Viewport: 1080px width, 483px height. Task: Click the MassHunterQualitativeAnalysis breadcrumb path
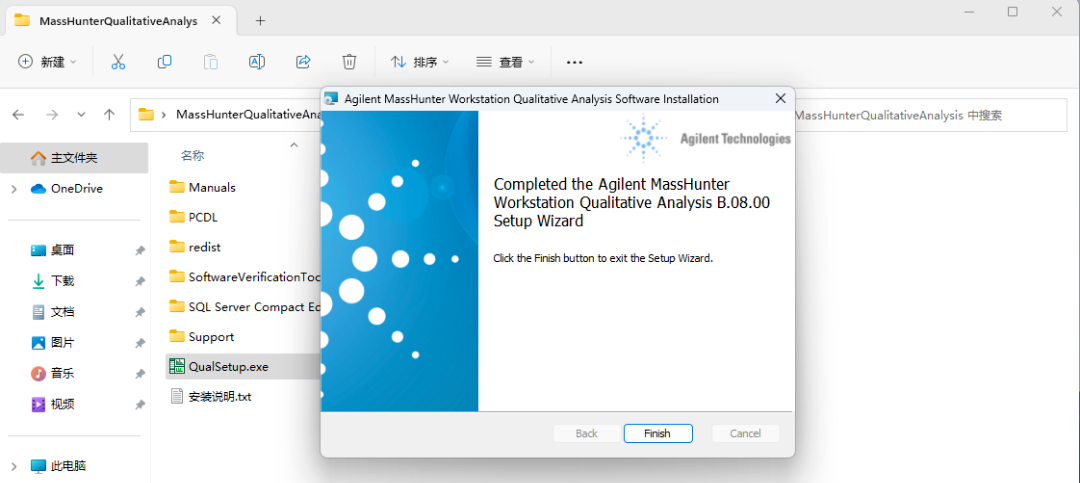point(248,115)
